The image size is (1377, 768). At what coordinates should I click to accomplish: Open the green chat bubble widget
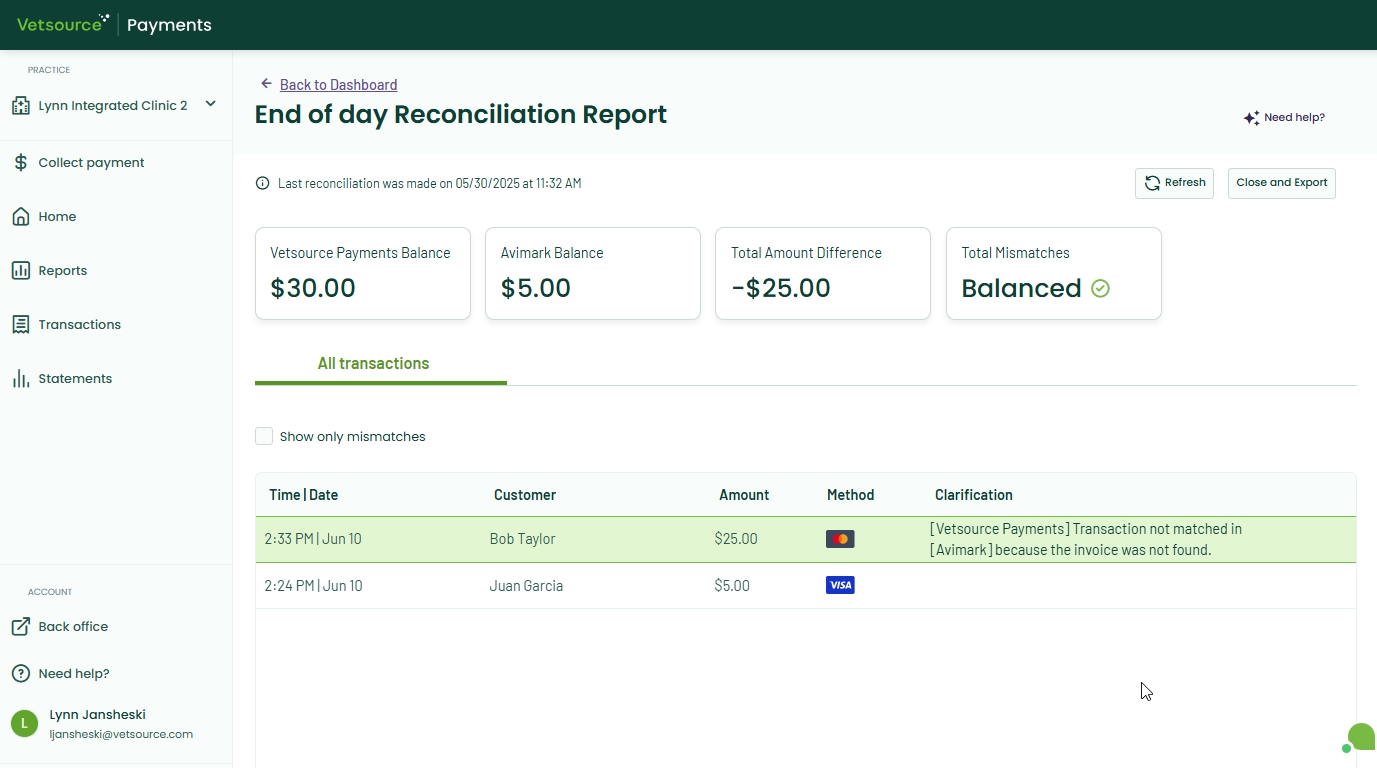tap(1360, 738)
